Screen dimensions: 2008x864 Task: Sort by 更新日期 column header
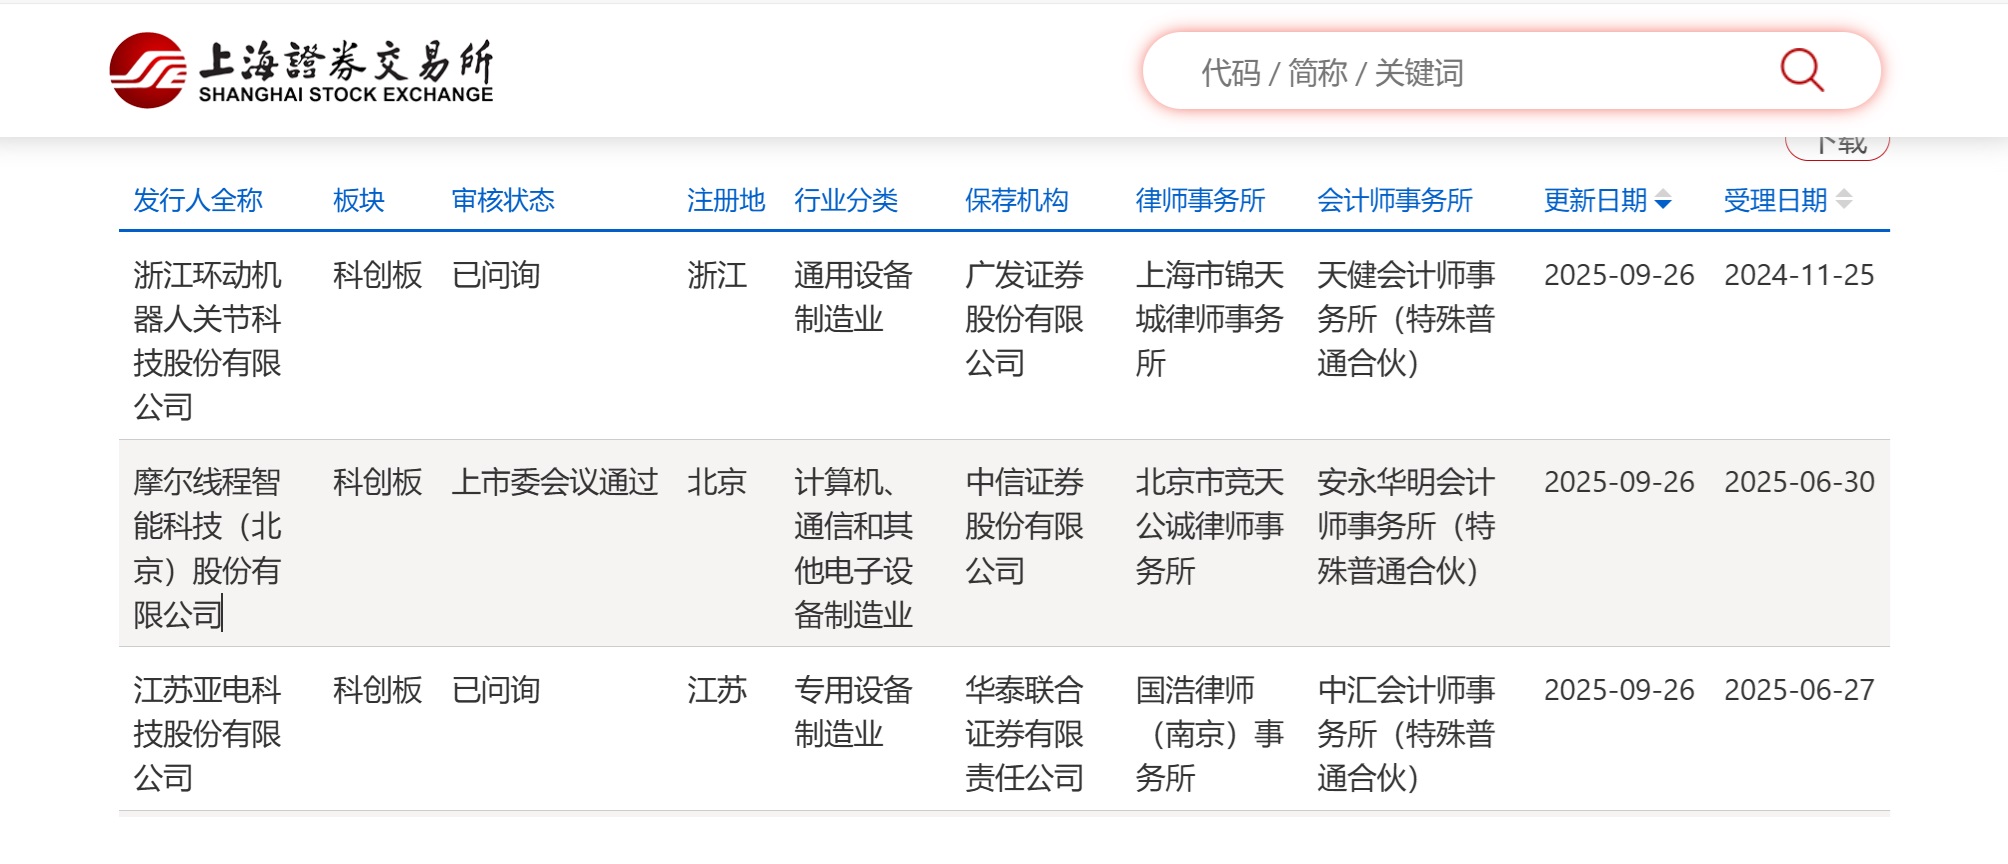(1594, 201)
